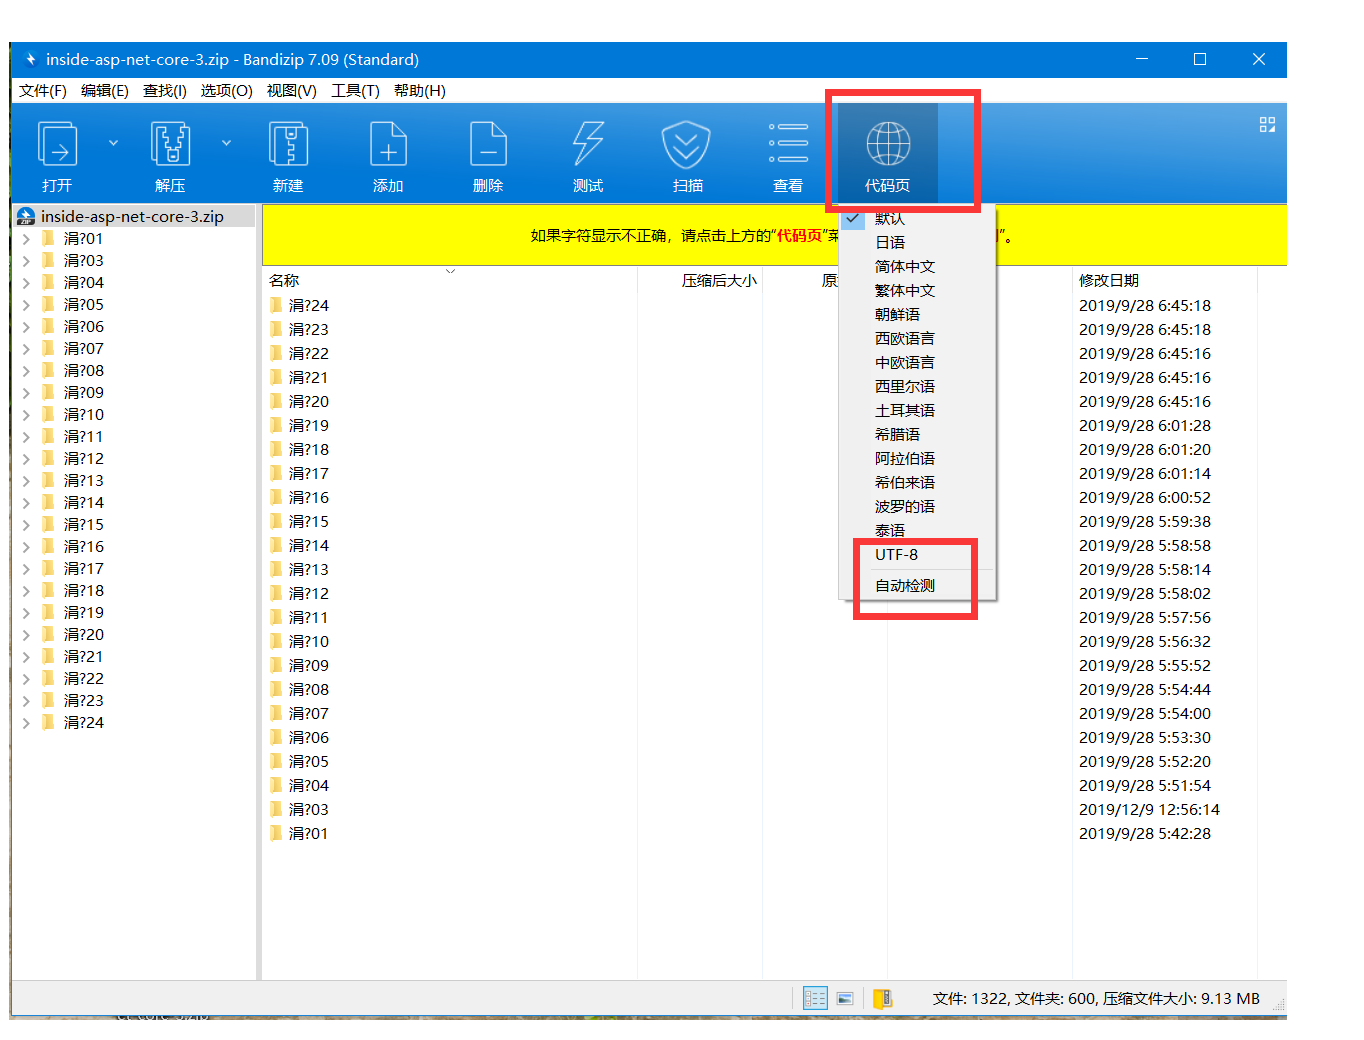Click the View (查看) list icon
Image resolution: width=1364 pixels, height=1040 pixels.
point(788,144)
